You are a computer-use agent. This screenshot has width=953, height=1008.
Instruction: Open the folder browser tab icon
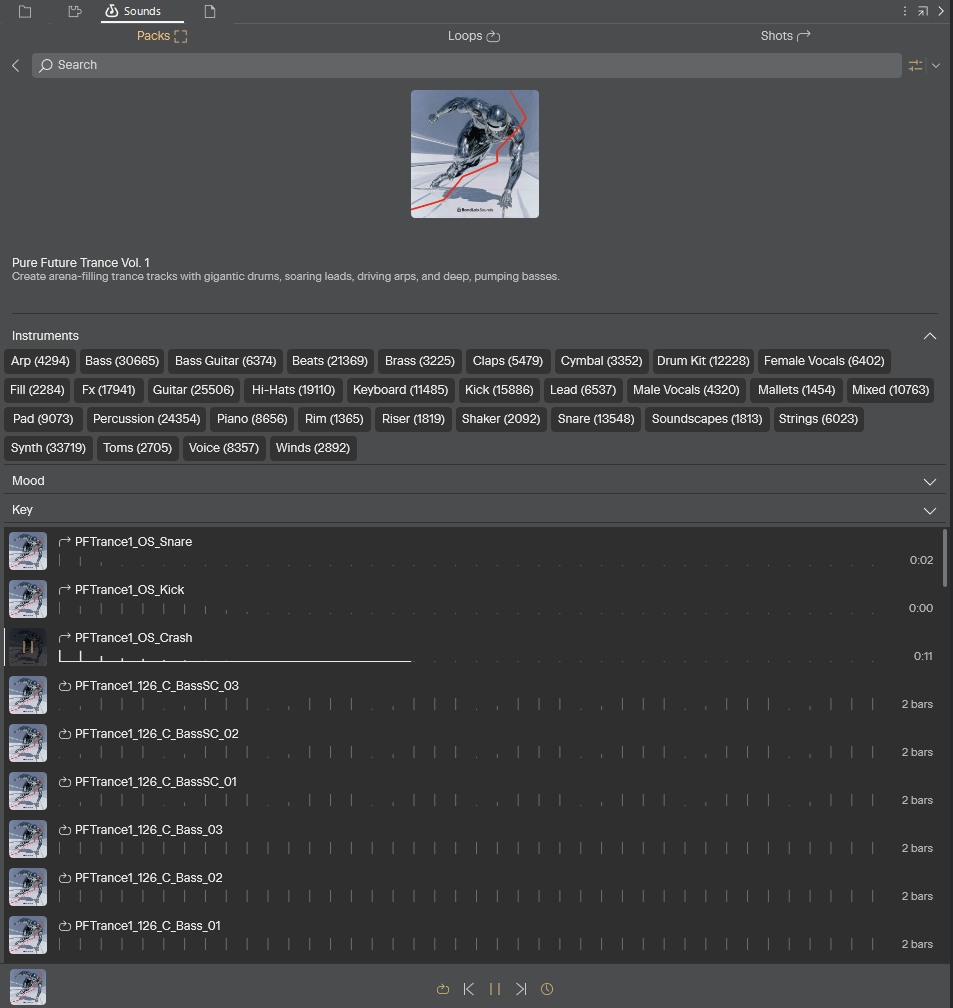(25, 12)
